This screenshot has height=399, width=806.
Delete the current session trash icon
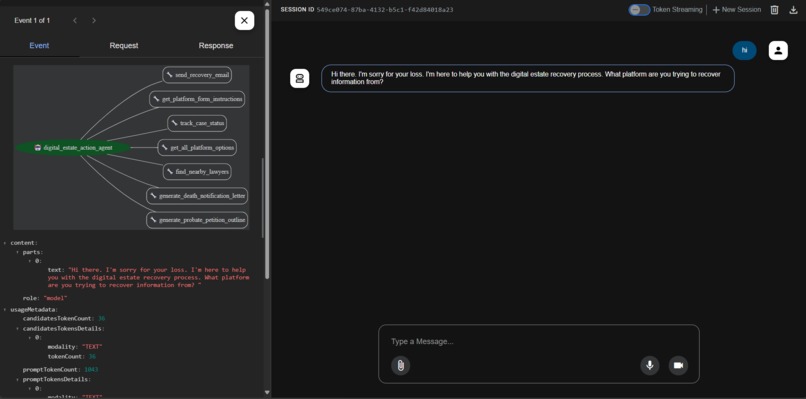coord(774,10)
